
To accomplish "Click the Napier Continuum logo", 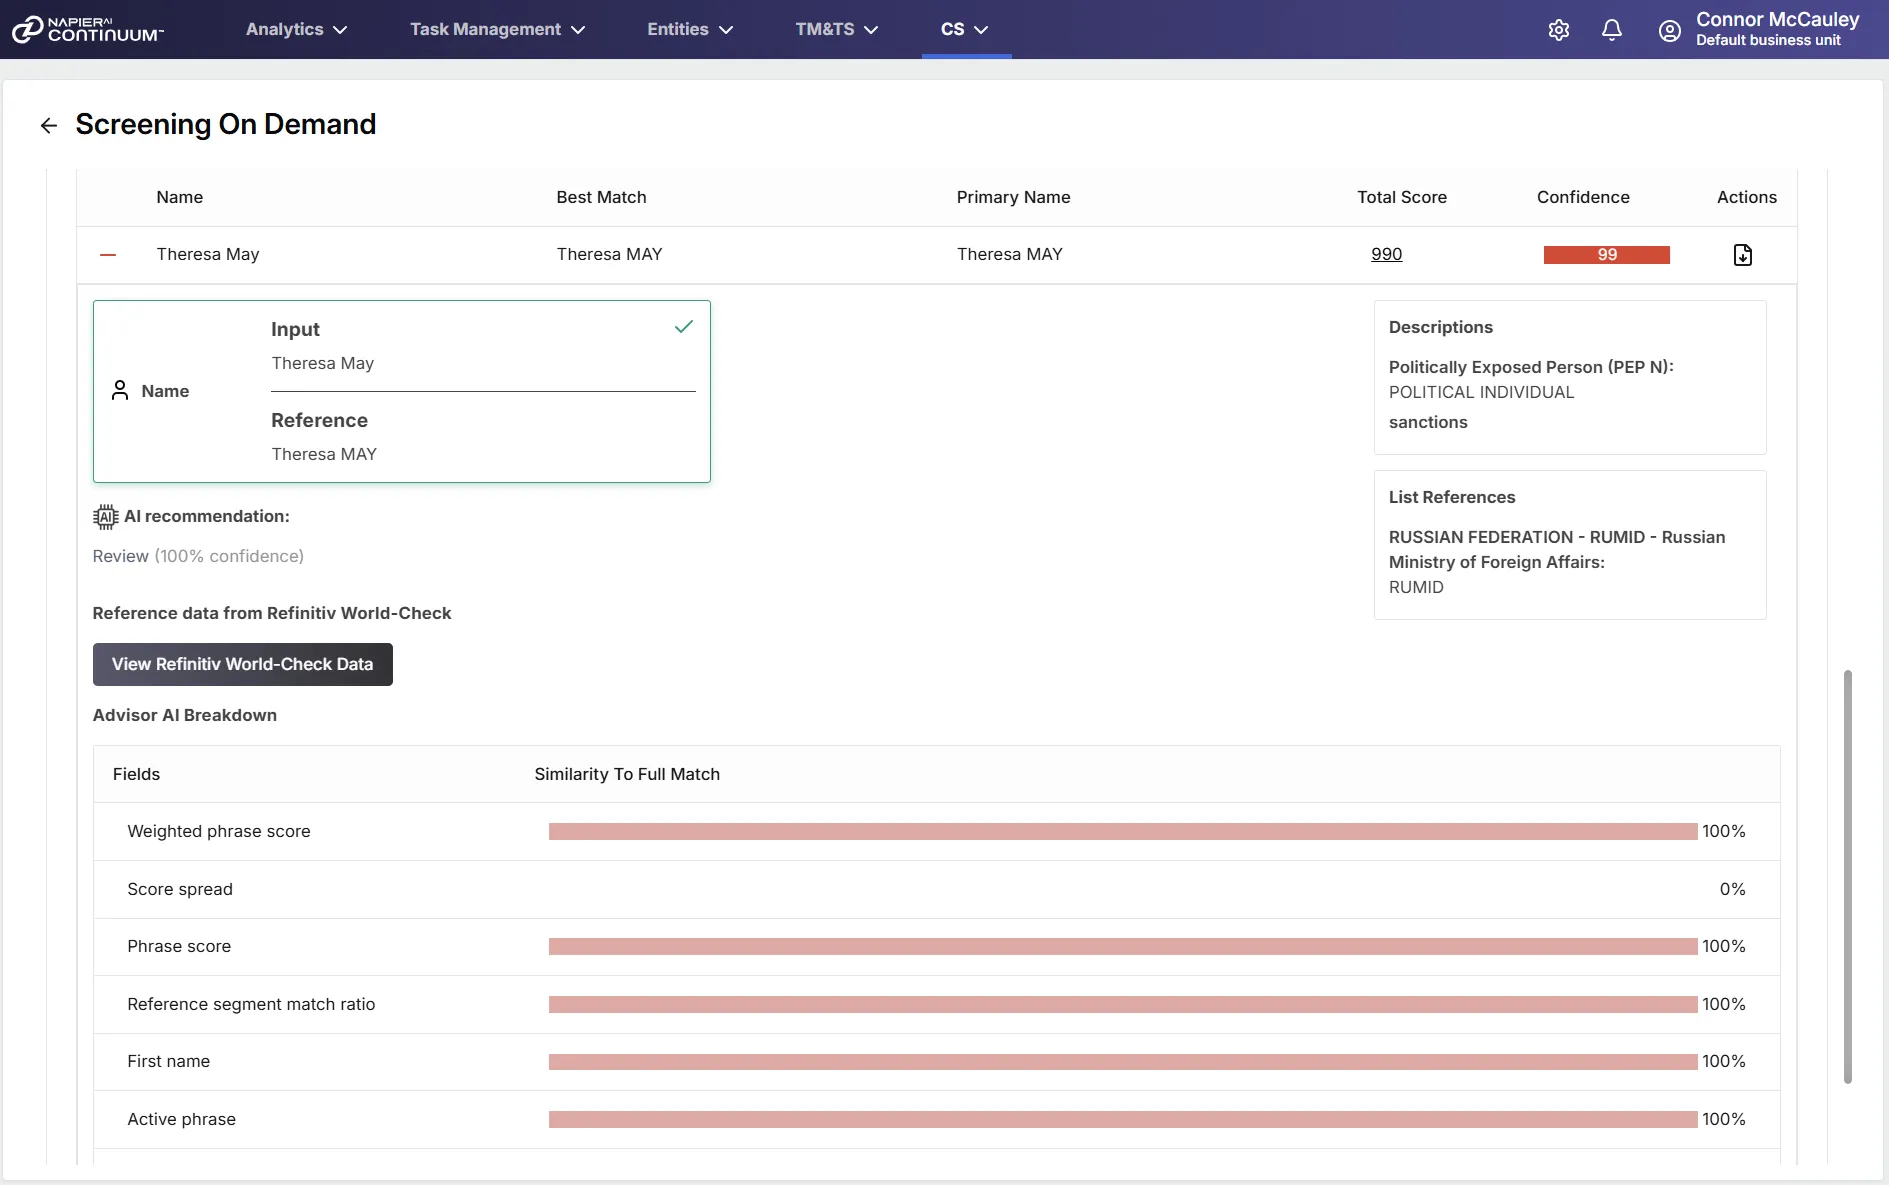I will click(88, 29).
